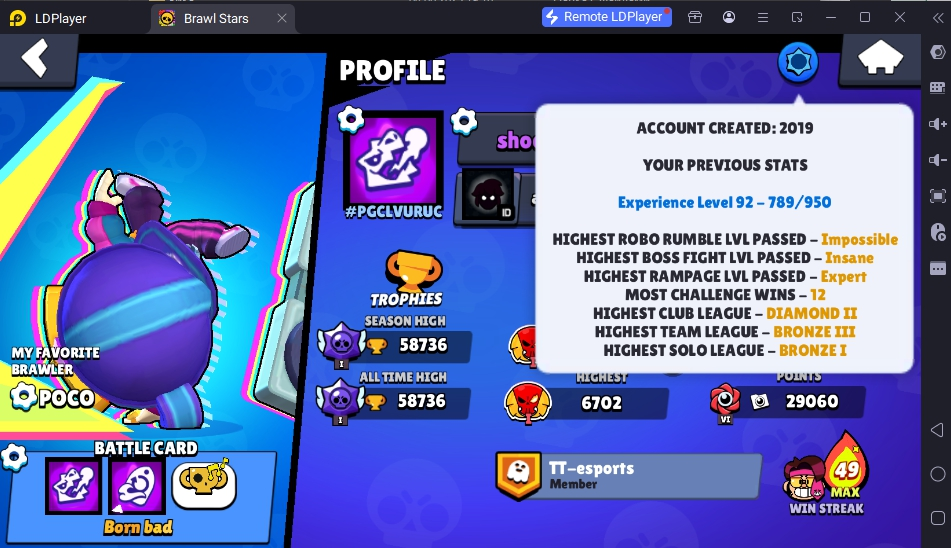951x548 pixels.
Task: Edit the profile icon using its gear
Action: [x=351, y=120]
